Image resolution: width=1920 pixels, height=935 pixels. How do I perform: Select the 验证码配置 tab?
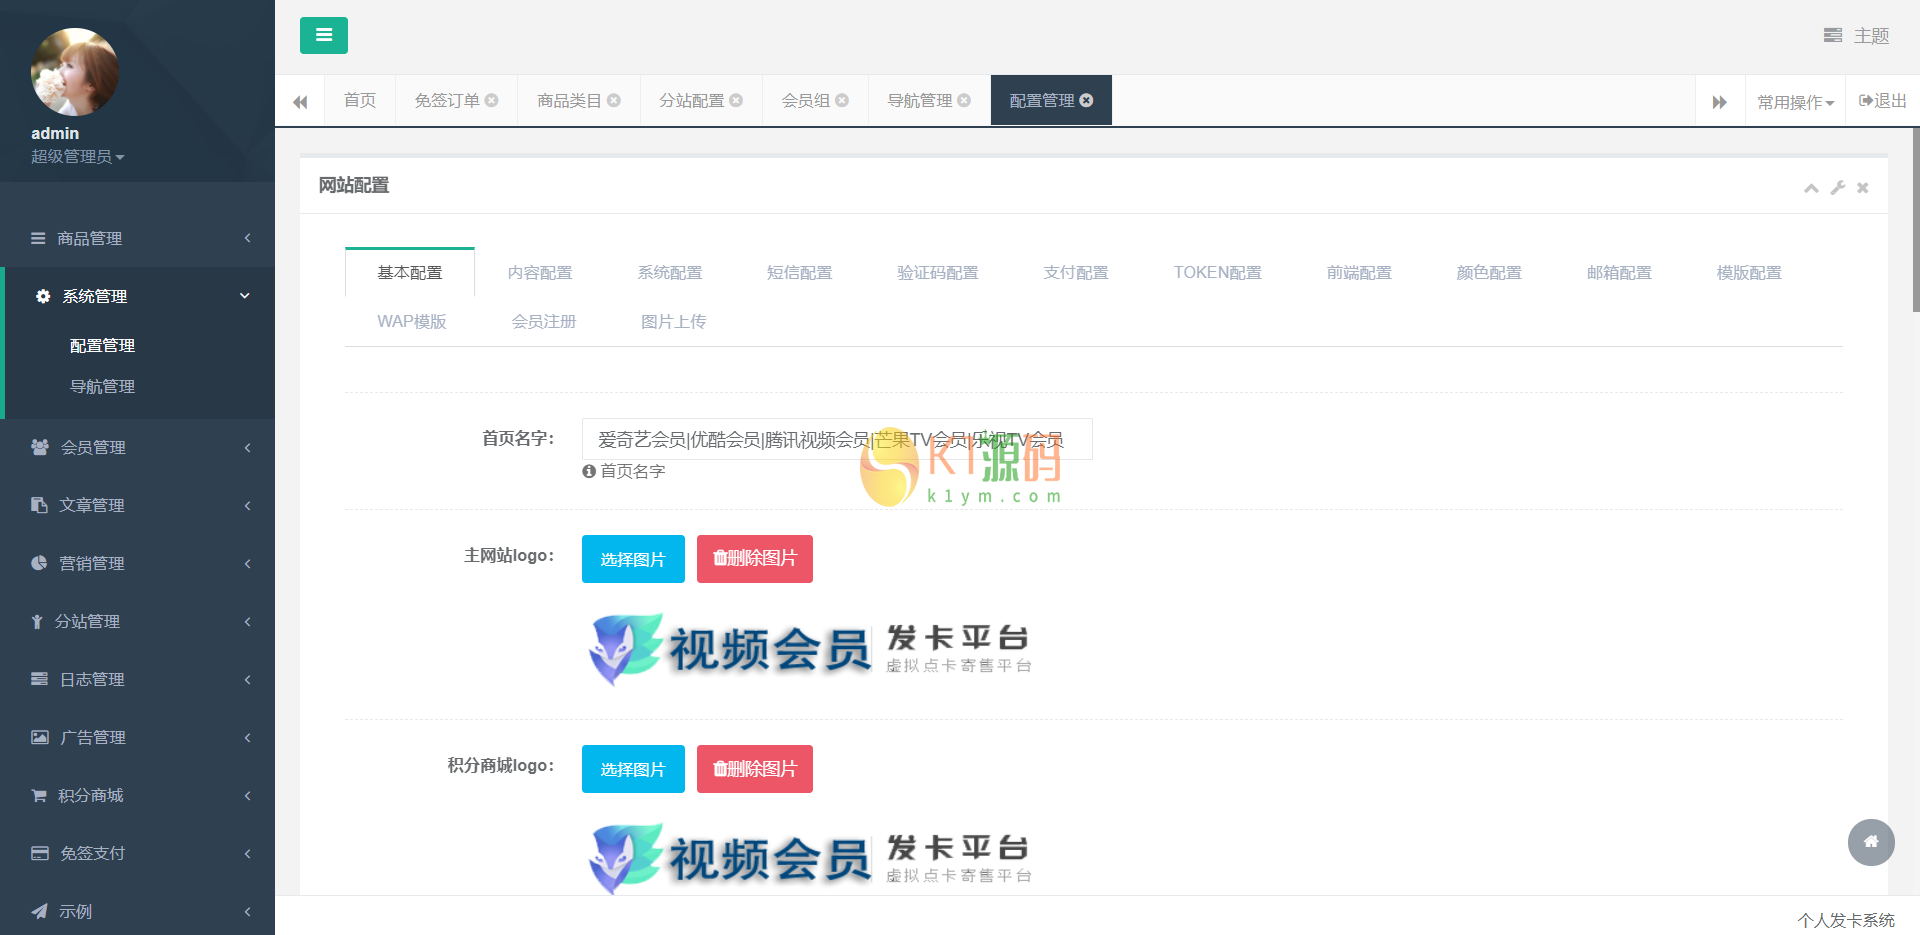[x=938, y=272]
